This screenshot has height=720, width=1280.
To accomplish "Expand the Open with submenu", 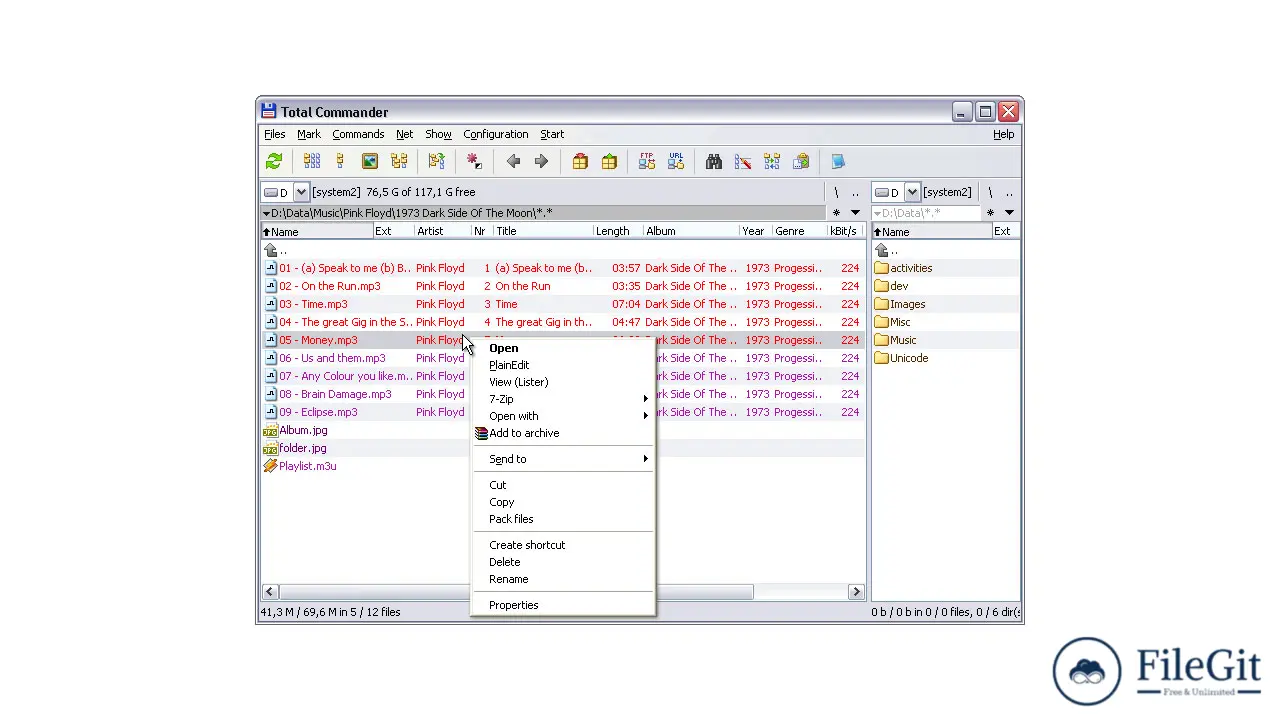I will coord(564,416).
